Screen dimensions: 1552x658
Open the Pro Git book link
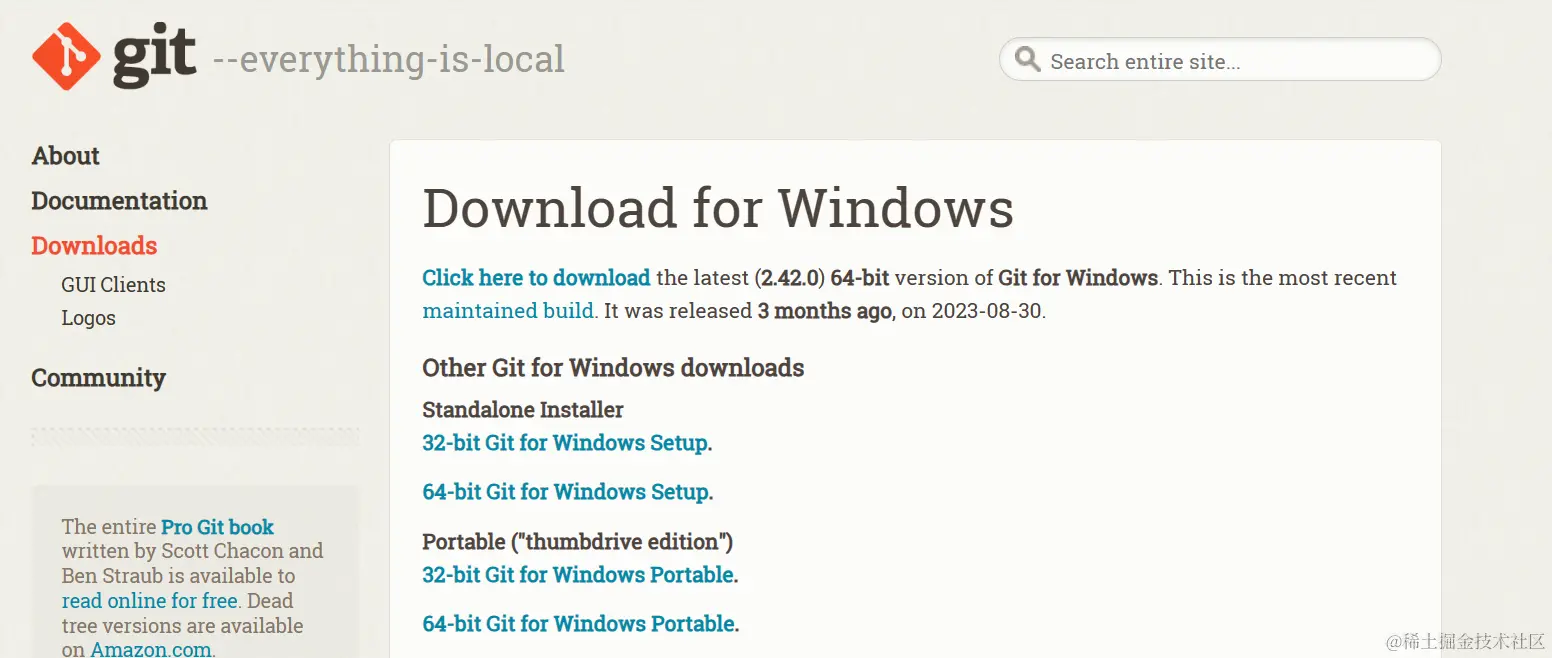217,527
